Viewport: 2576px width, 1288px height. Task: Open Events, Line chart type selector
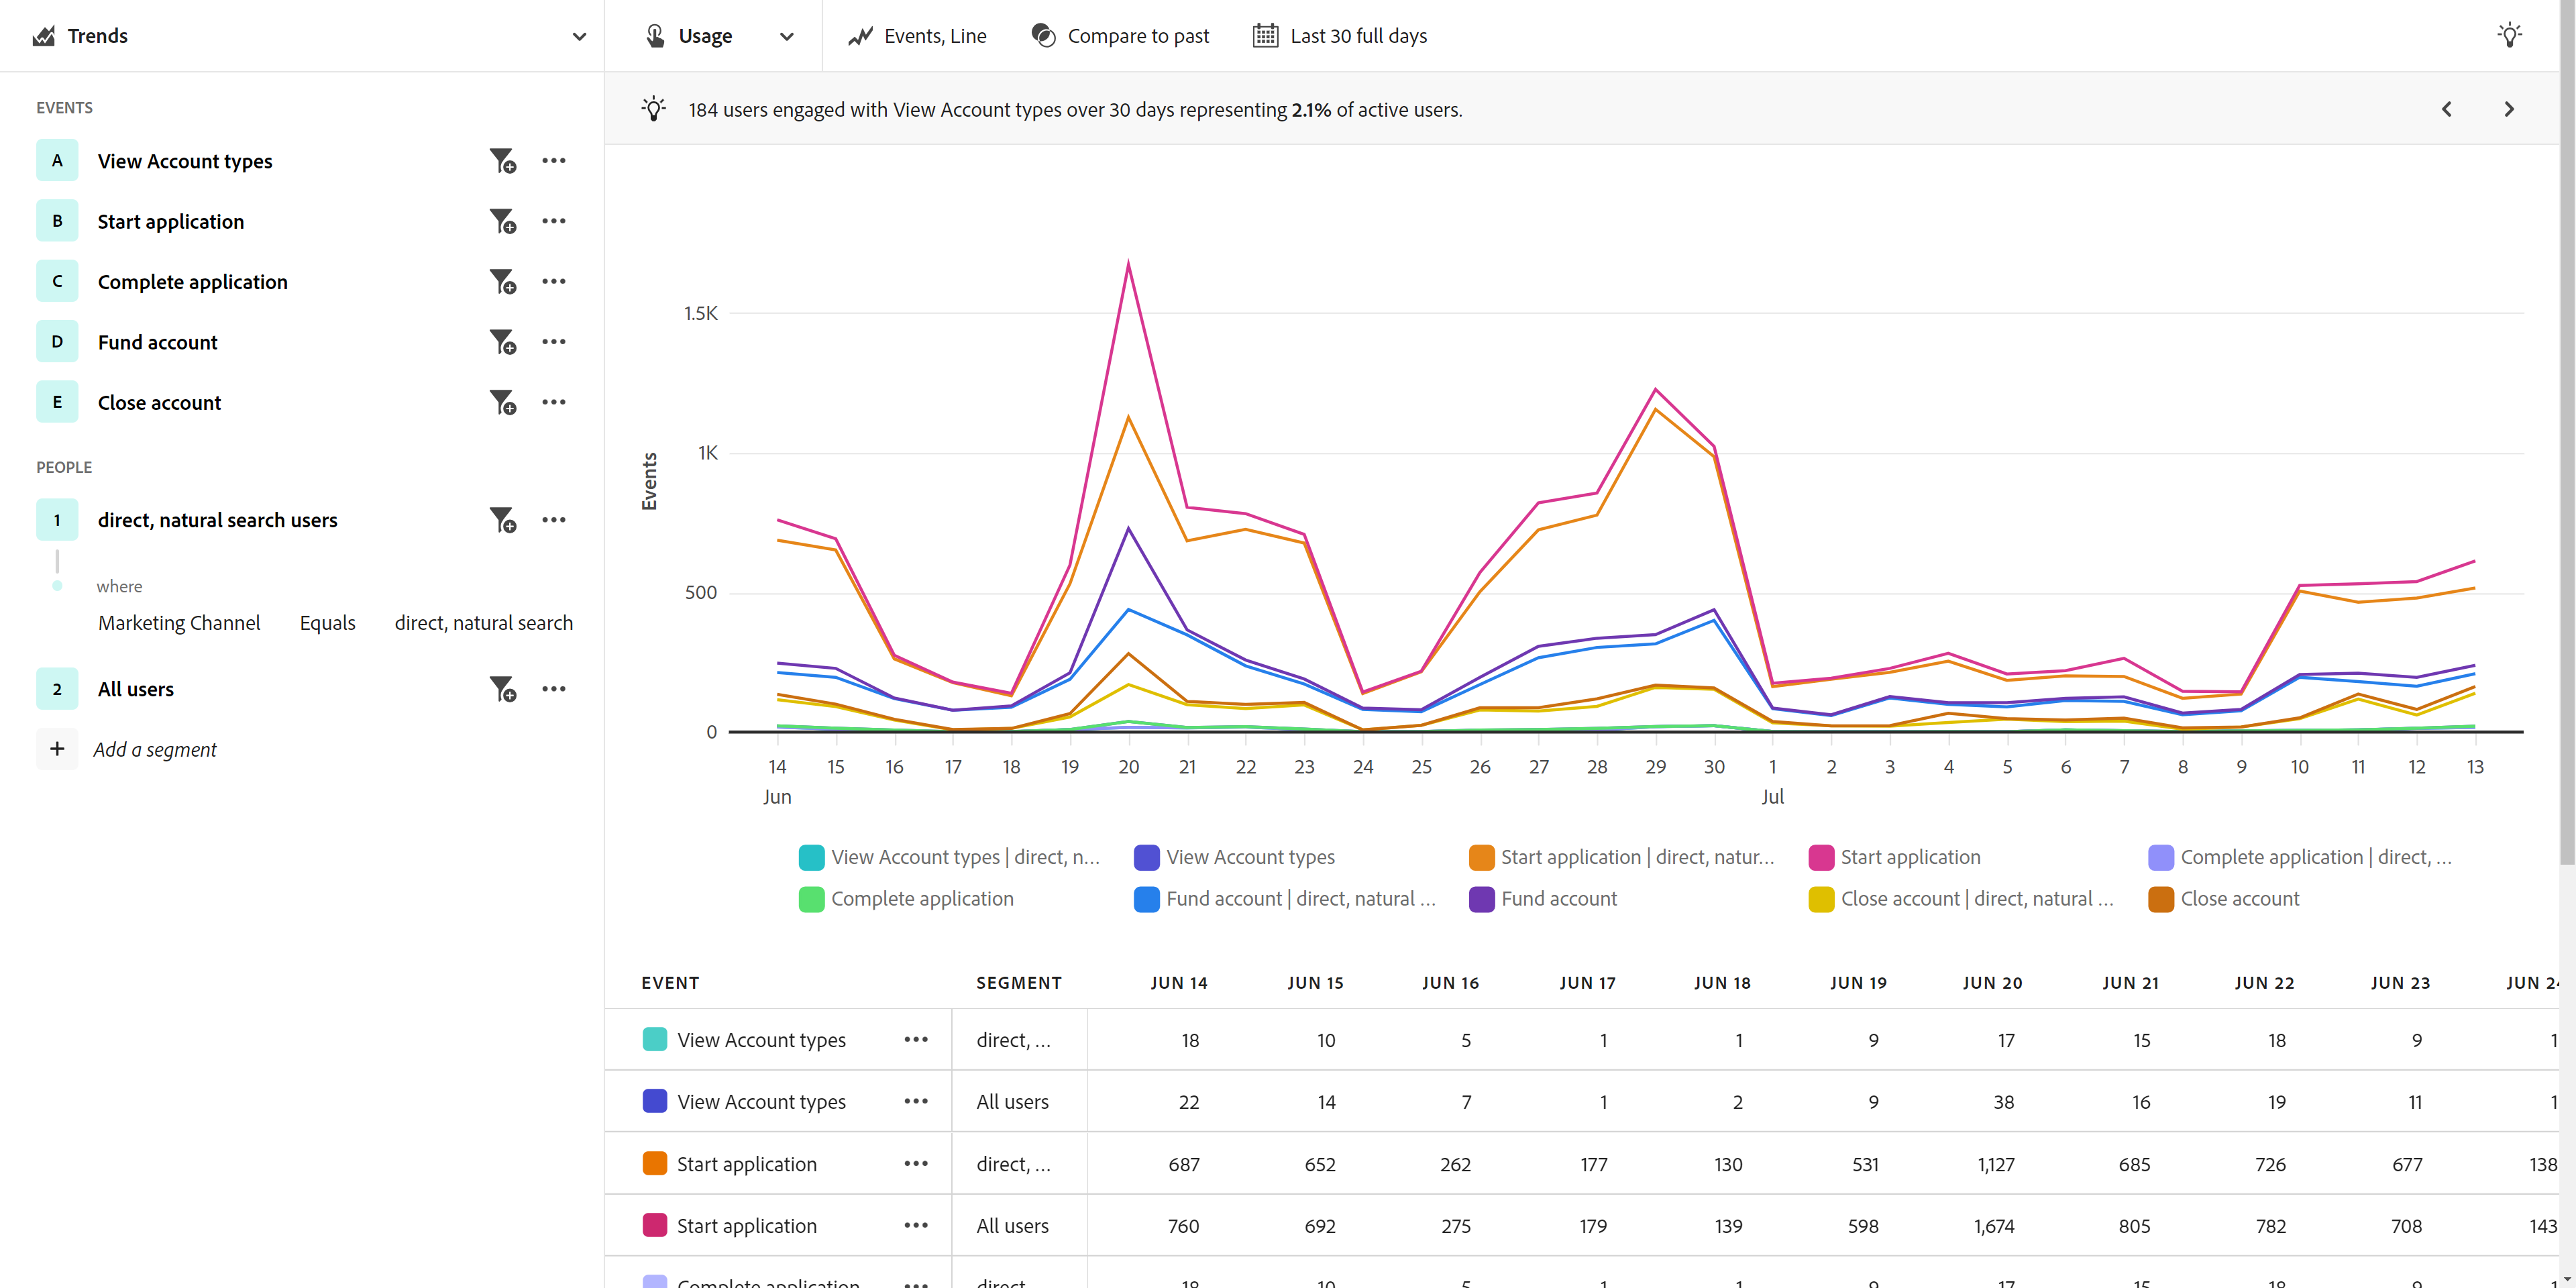917,36
